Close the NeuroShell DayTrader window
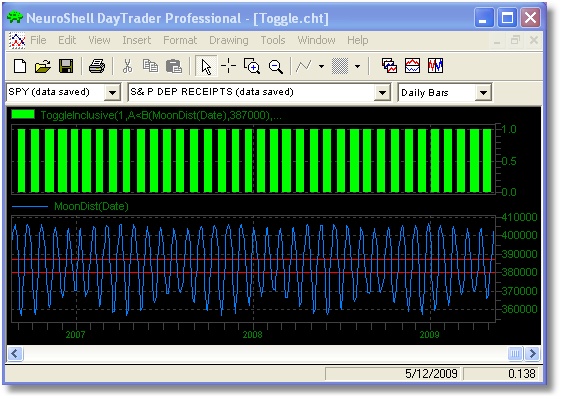Screen dimensions: 561x399 [x=530, y=18]
